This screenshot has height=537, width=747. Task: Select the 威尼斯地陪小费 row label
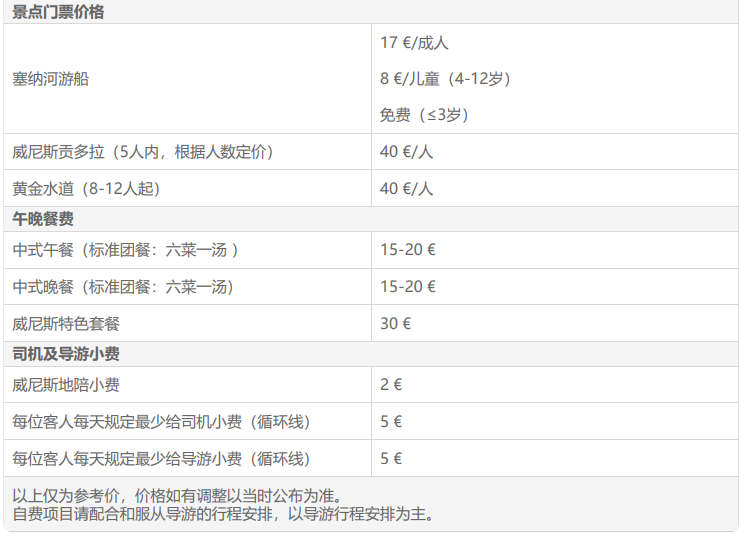pyautogui.click(x=66, y=385)
